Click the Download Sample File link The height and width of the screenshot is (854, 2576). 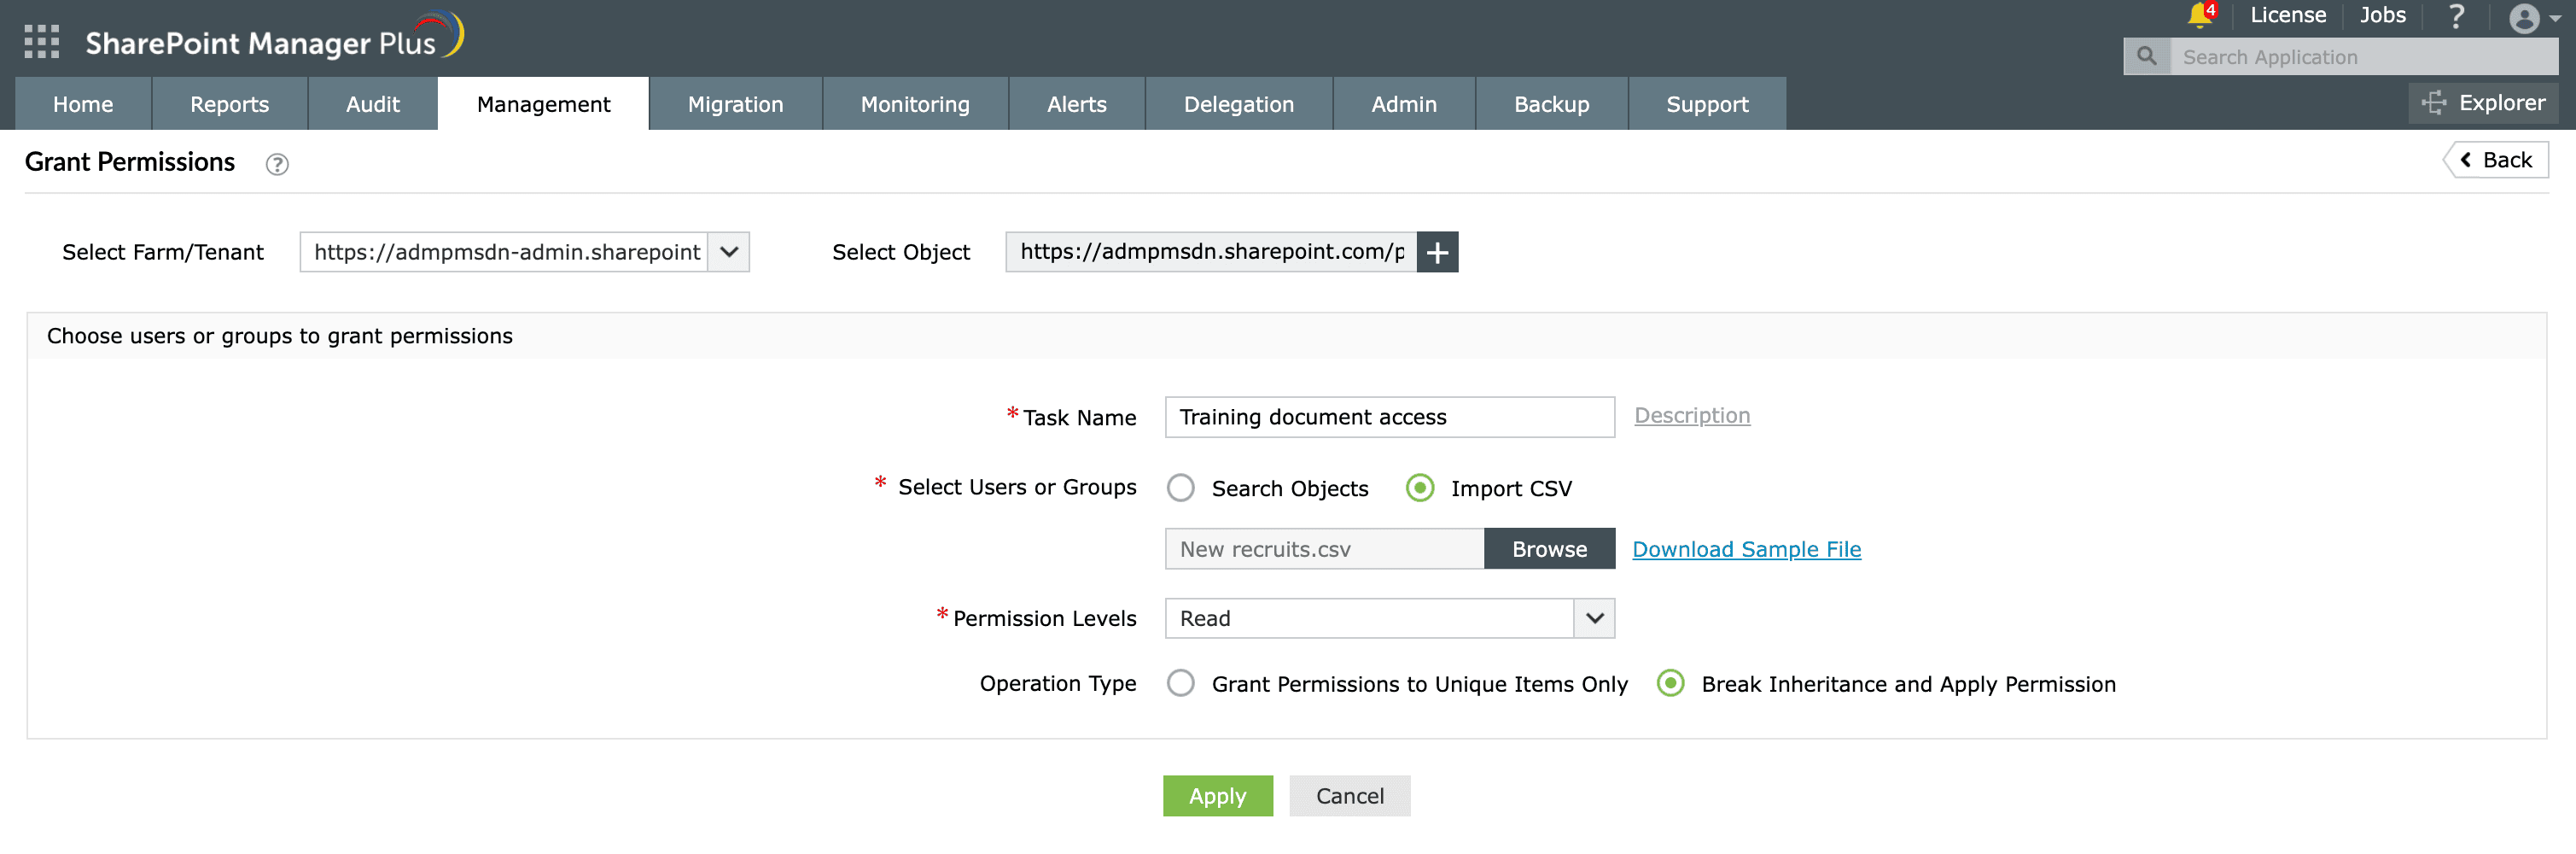[x=1746, y=549]
